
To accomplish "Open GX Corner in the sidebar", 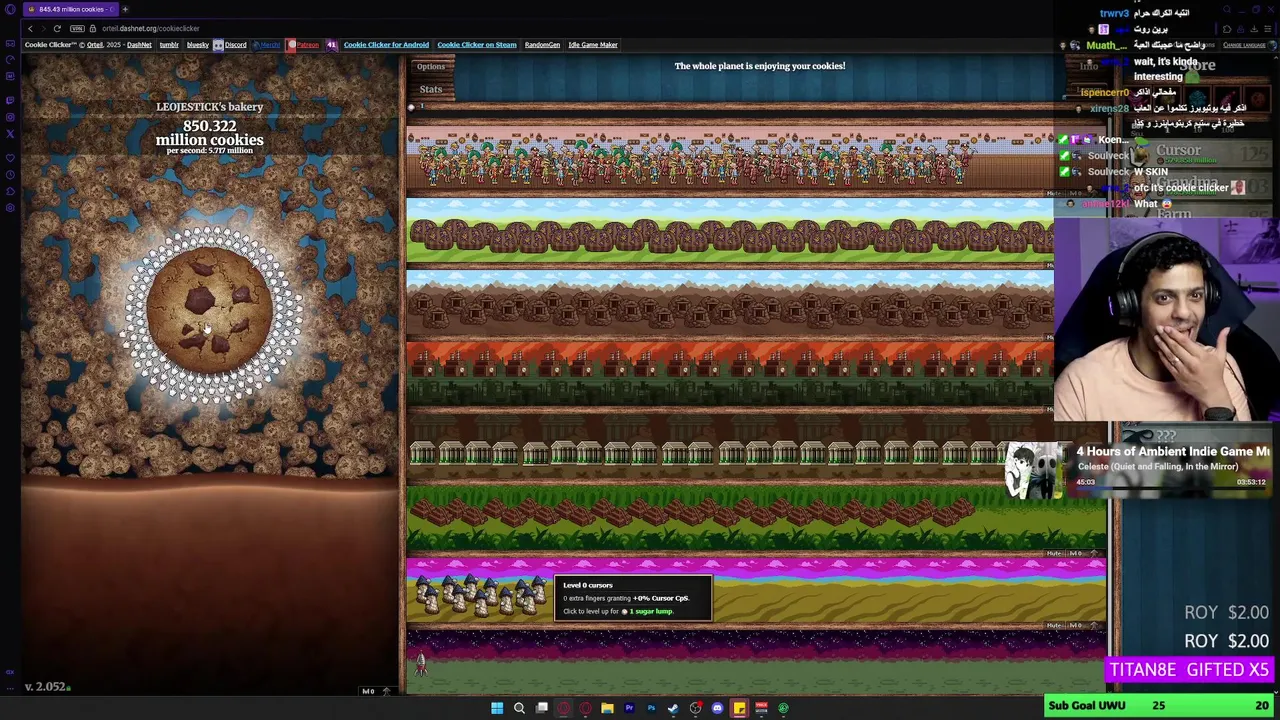I will pyautogui.click(x=10, y=43).
